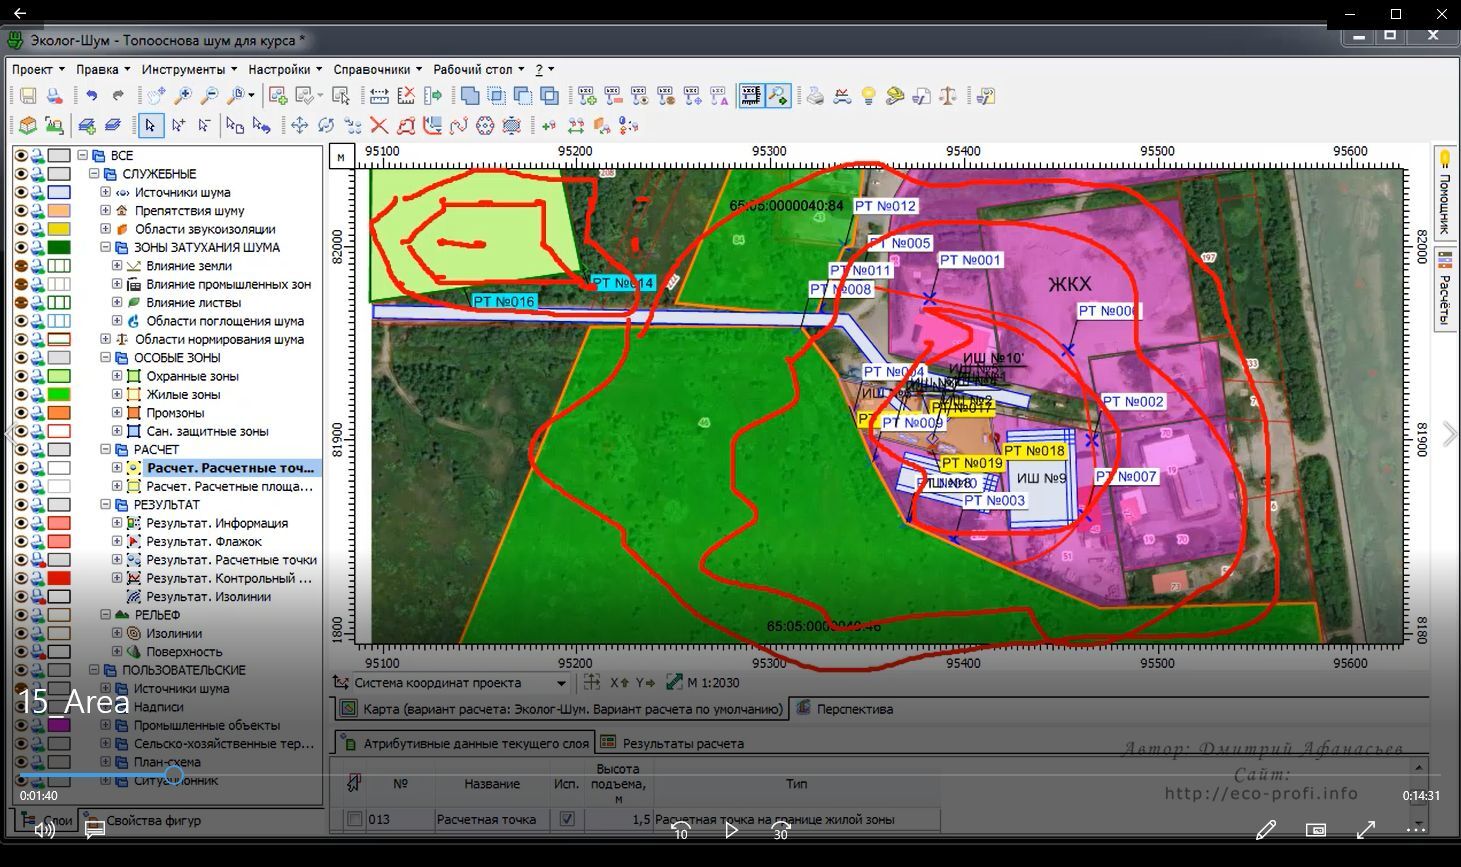Select the move object cross-arrows tool
1461x867 pixels.
(x=299, y=126)
